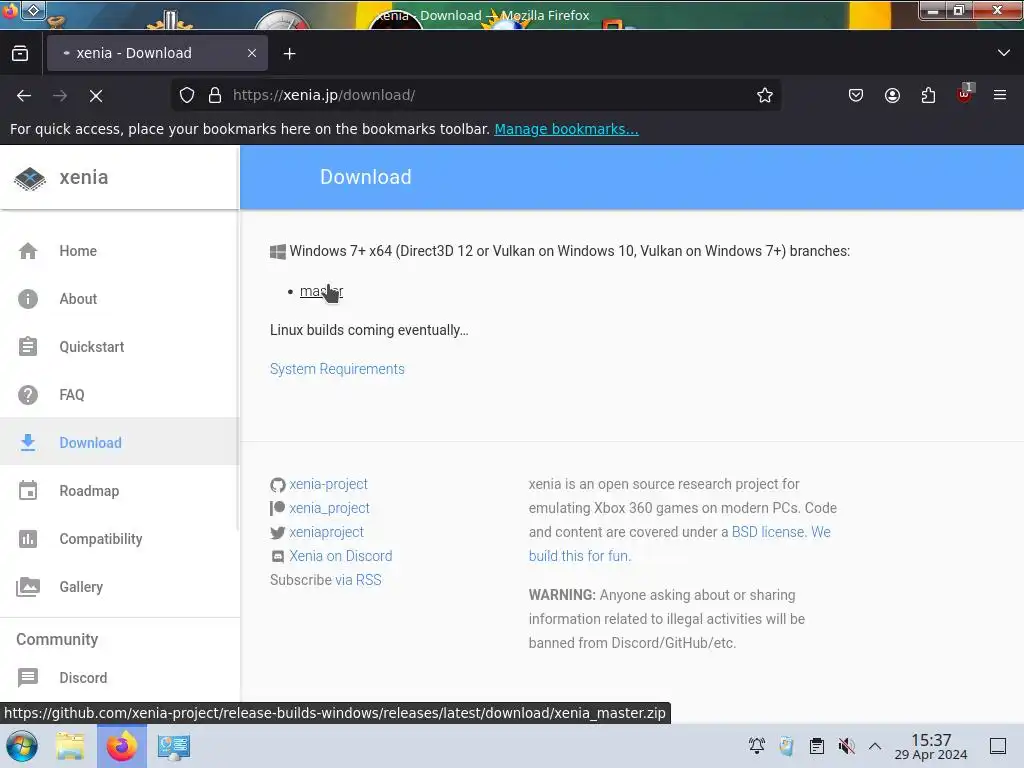Open Xenia on Discord link
The height and width of the screenshot is (768, 1024).
click(x=340, y=556)
